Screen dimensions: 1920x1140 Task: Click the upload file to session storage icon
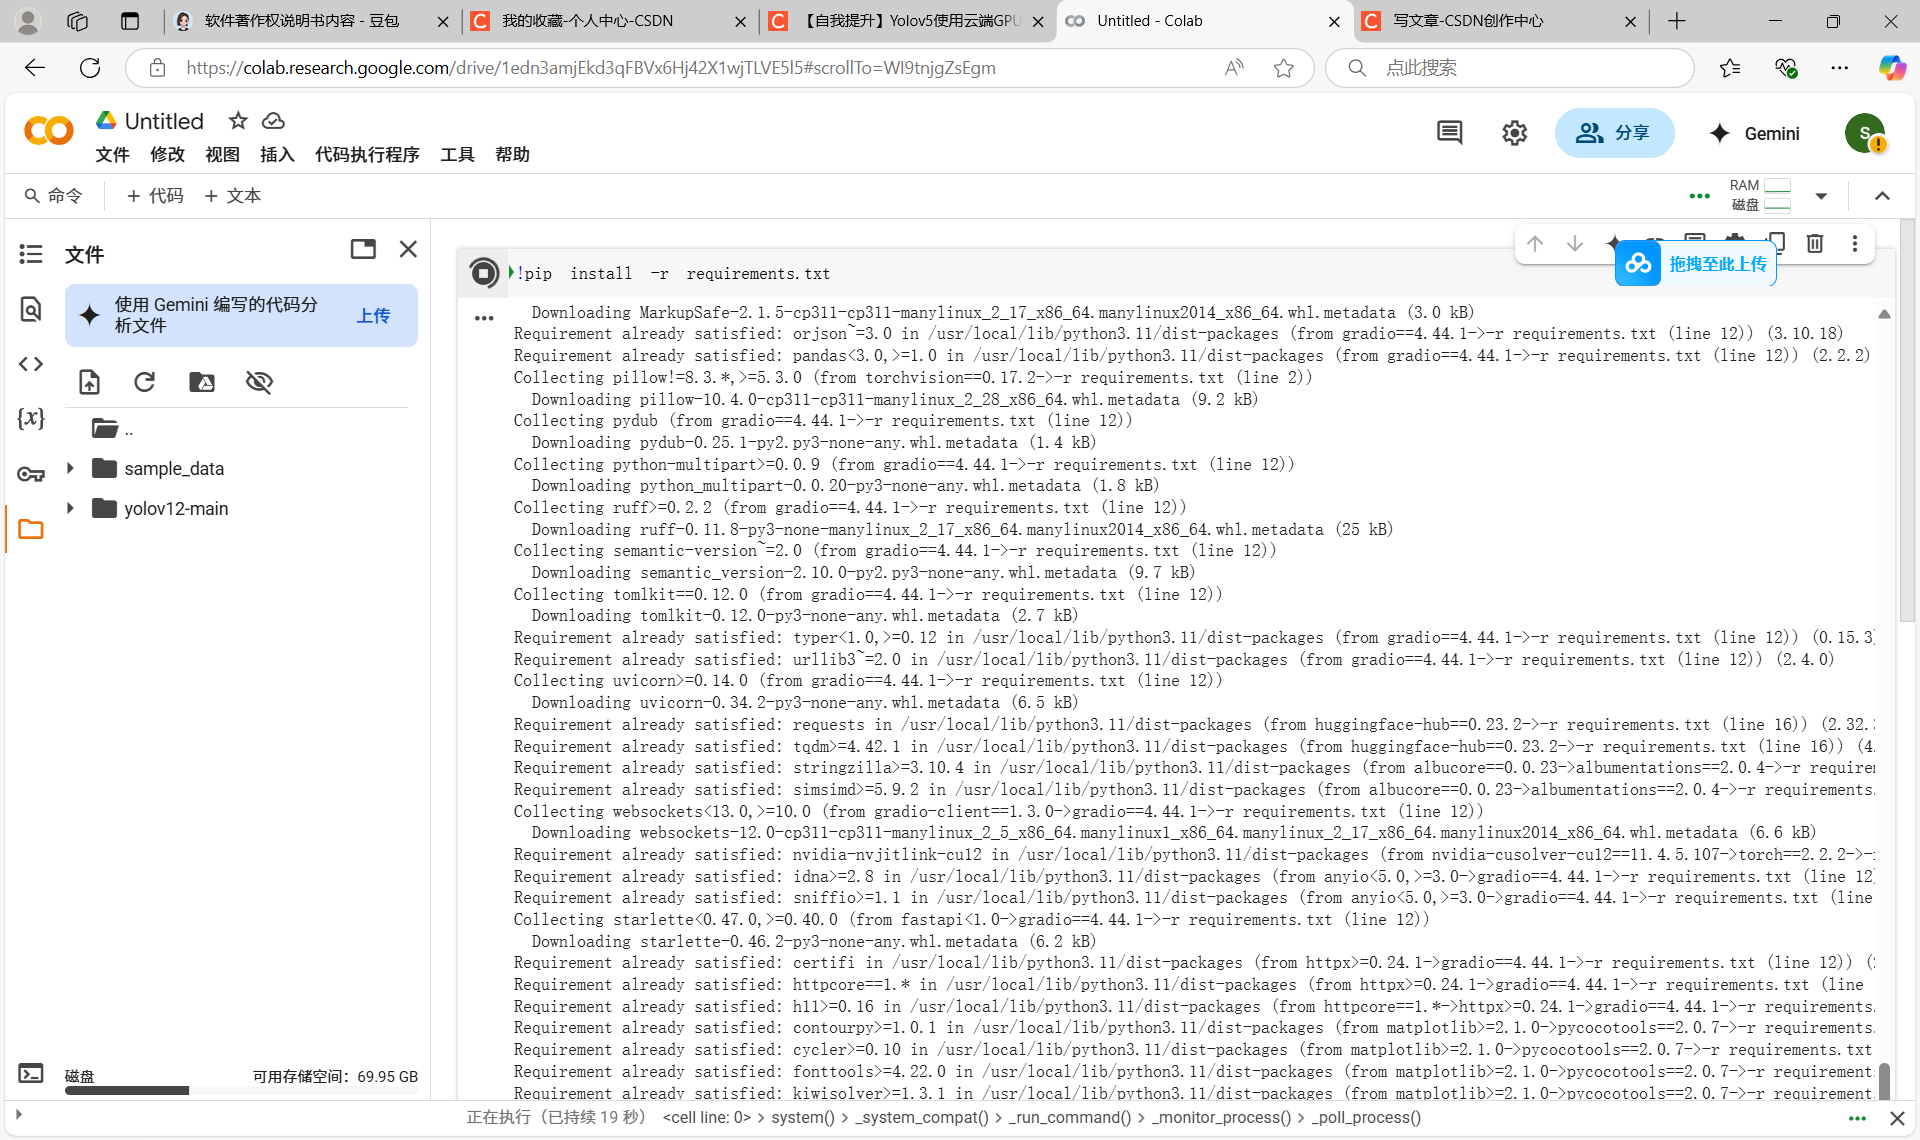tap(89, 382)
